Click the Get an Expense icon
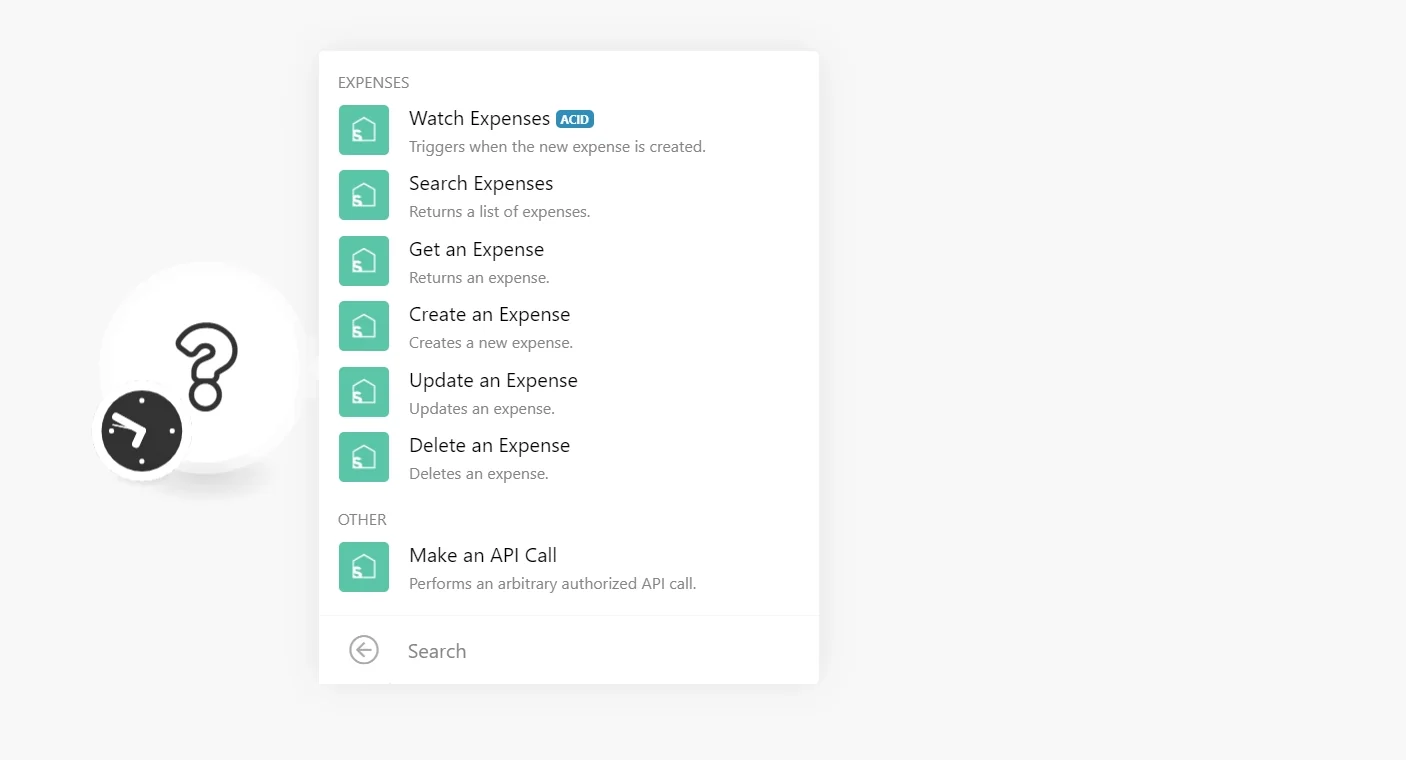1406x760 pixels. point(364,261)
